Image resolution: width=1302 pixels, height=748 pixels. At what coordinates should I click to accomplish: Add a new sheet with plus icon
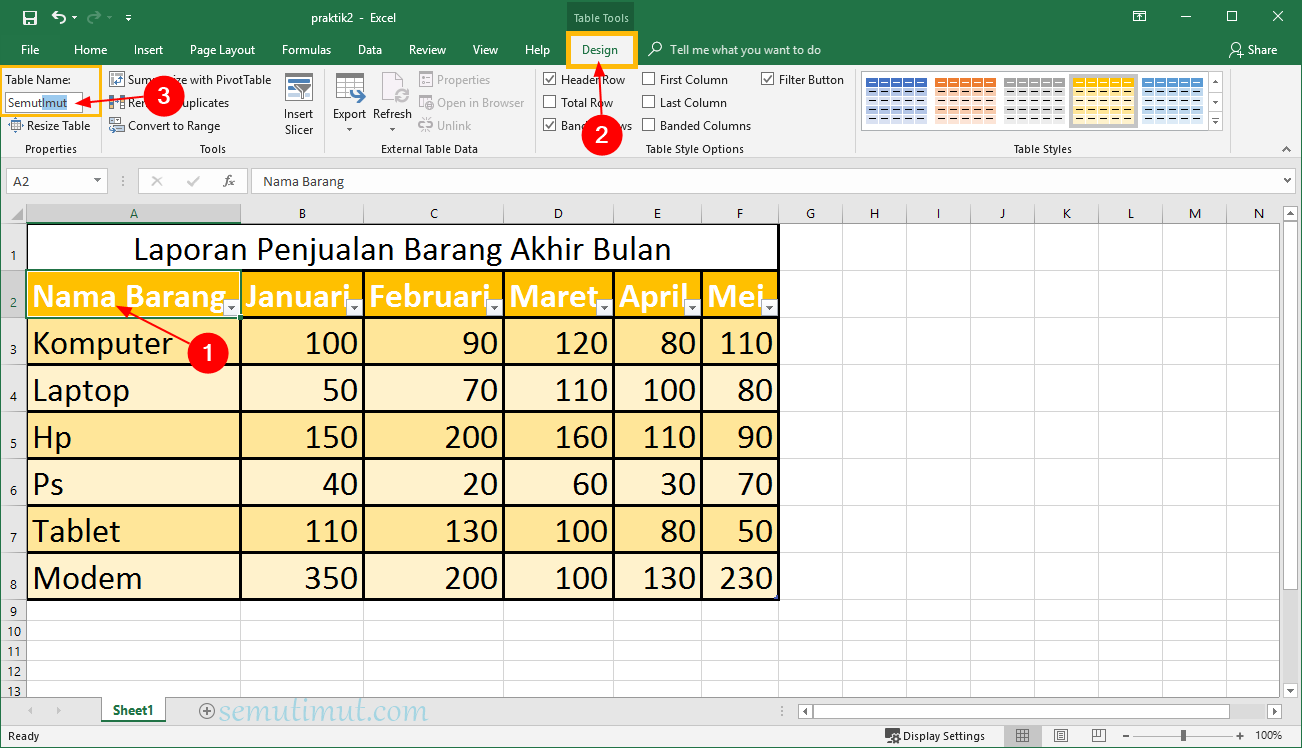pyautogui.click(x=207, y=711)
